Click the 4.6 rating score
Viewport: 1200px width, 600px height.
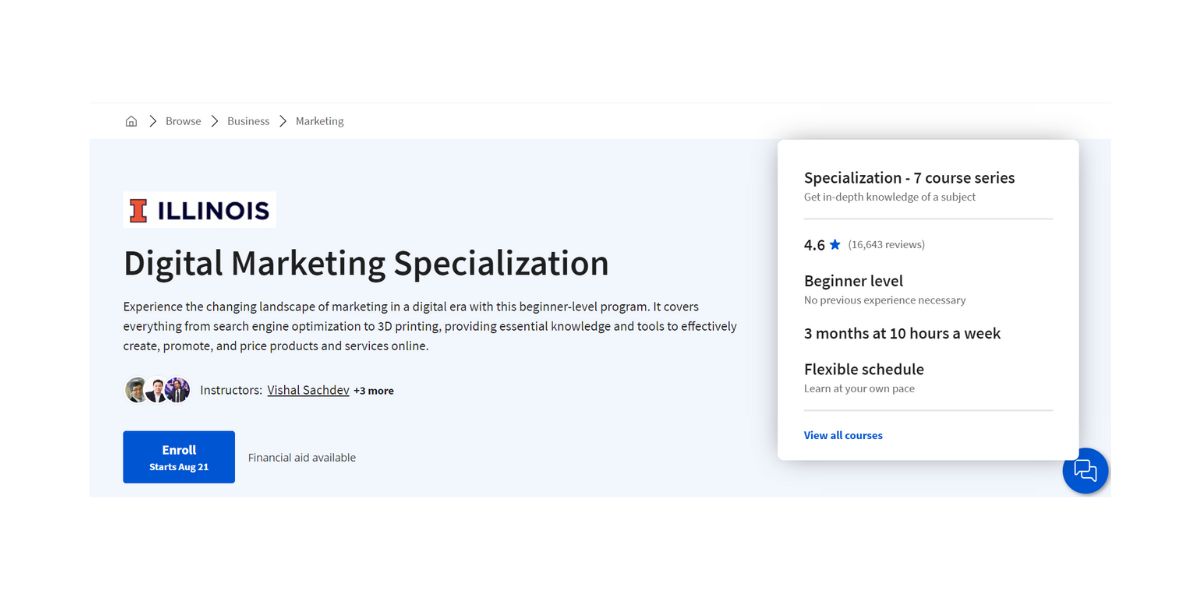coord(813,243)
